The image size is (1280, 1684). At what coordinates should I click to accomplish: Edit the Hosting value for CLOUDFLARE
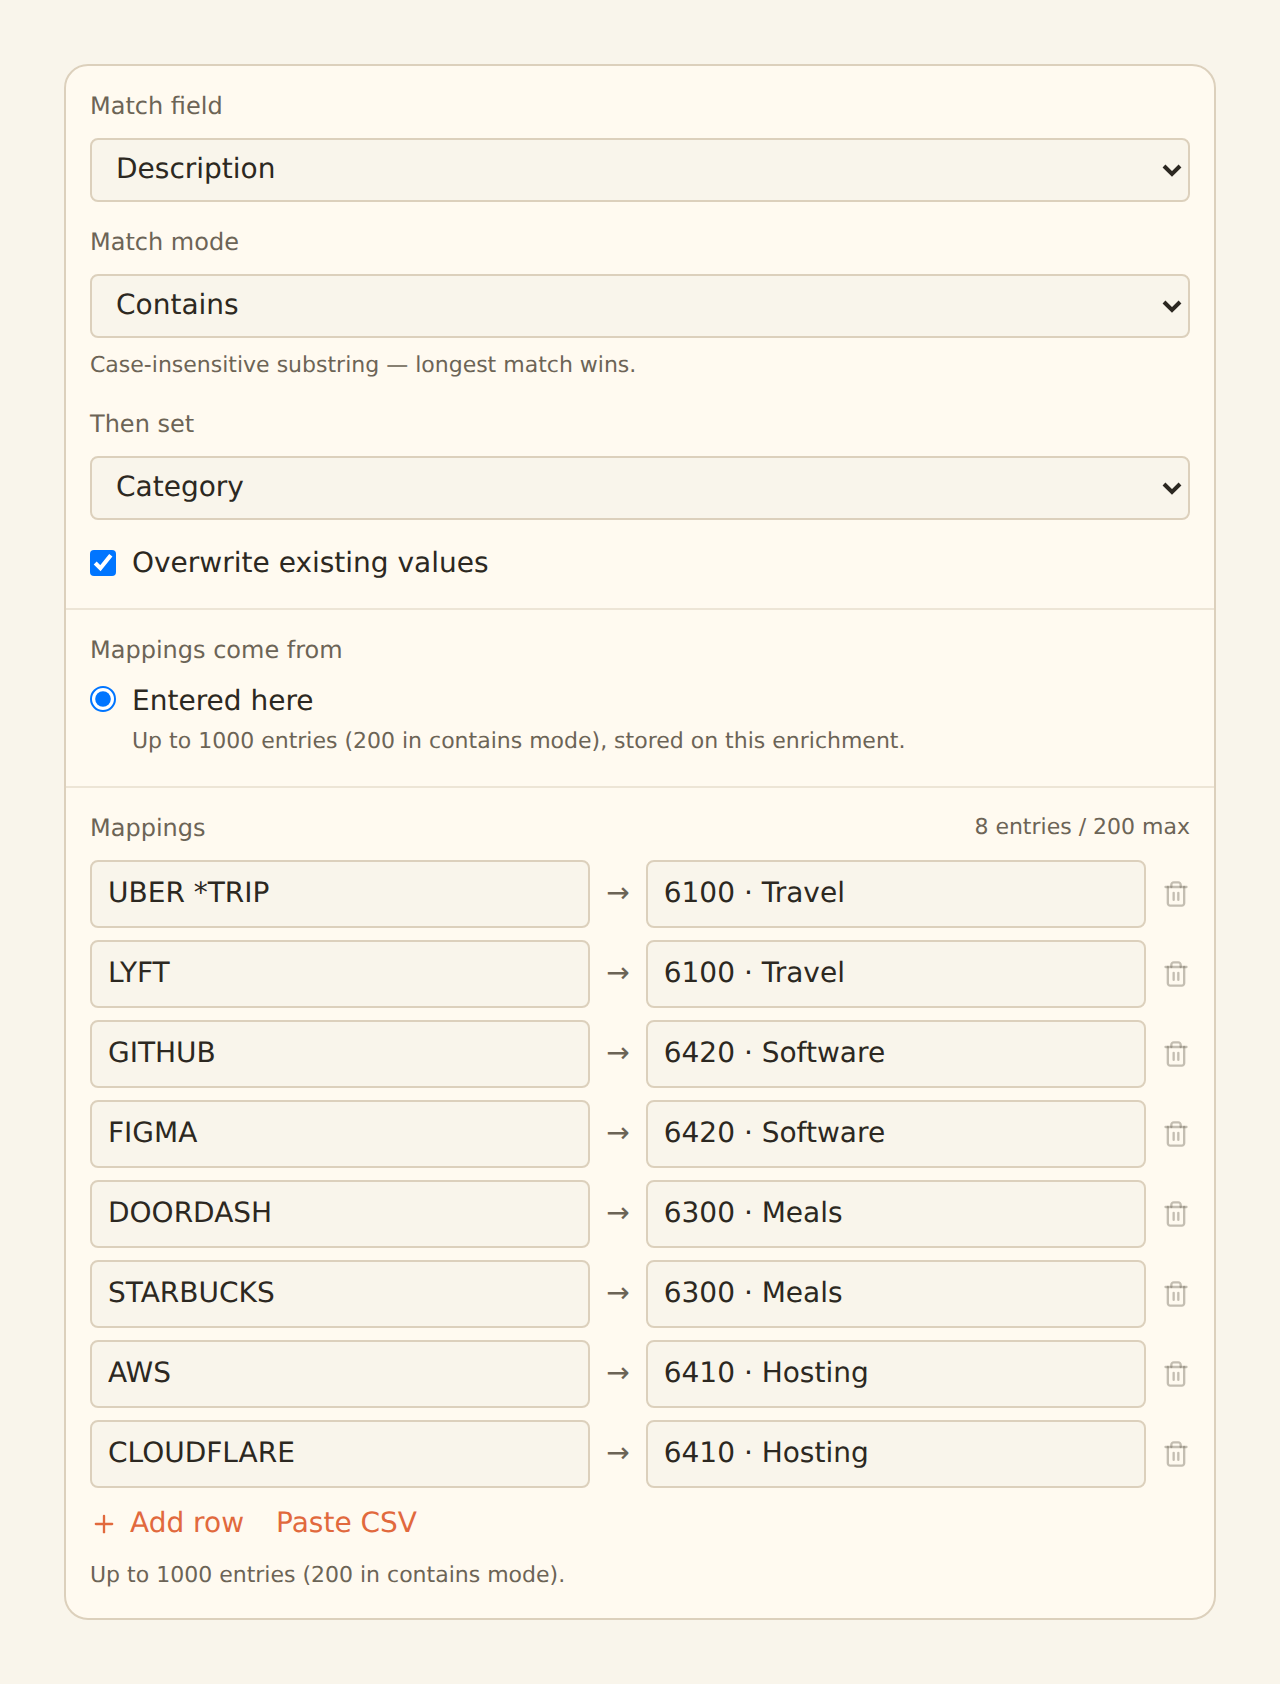(896, 1454)
